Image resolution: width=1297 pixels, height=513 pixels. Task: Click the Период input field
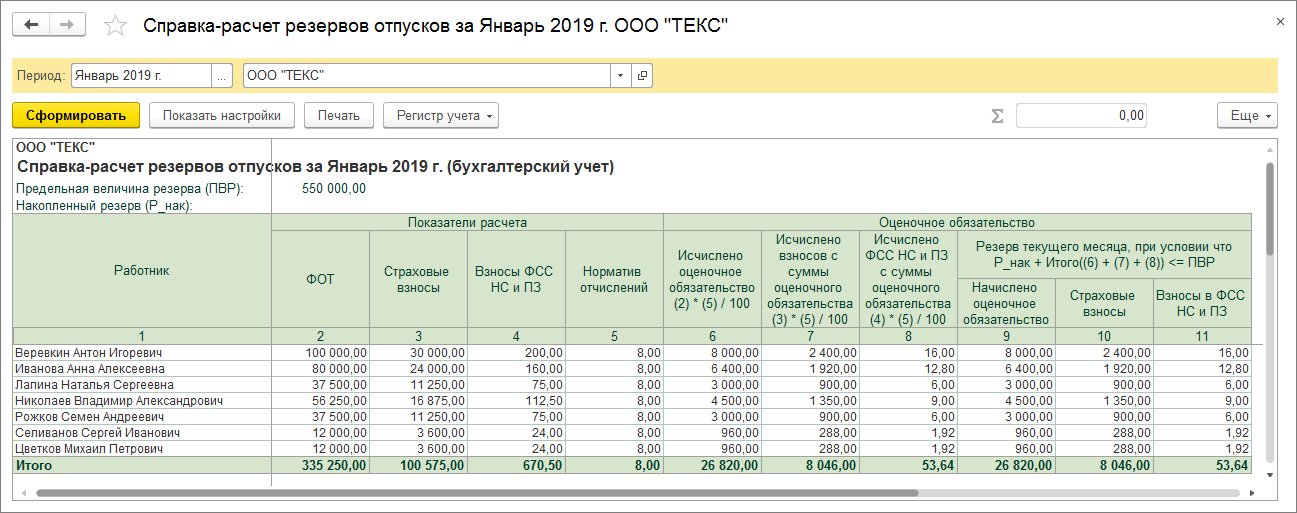tap(141, 76)
